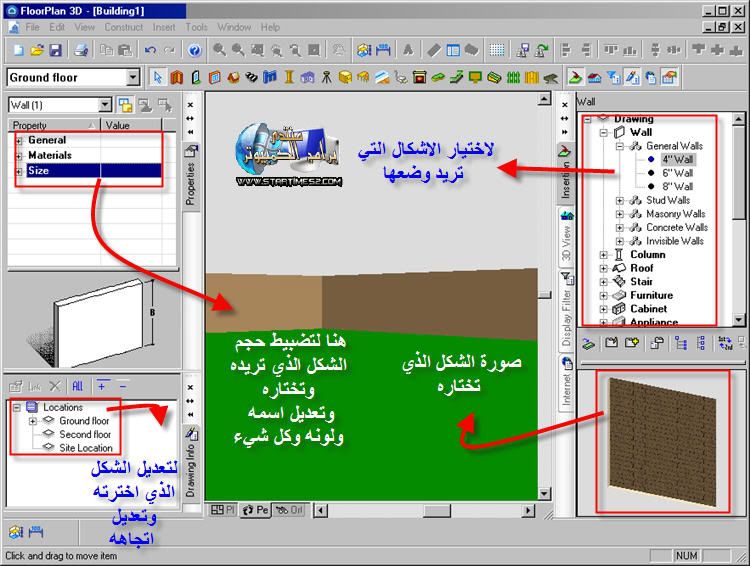
Task: Select Site Location in Locations tree
Action: pos(86,448)
